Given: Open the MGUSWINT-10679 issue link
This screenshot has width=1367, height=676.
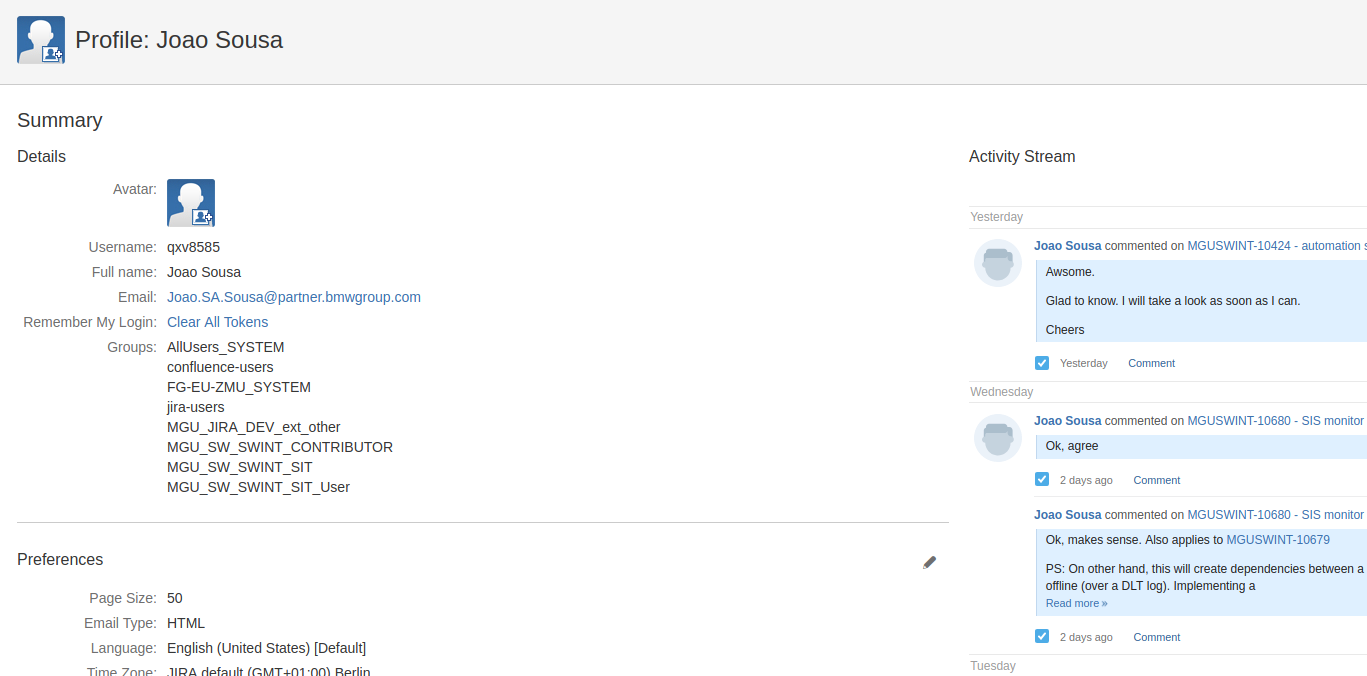Looking at the screenshot, I should (1278, 540).
